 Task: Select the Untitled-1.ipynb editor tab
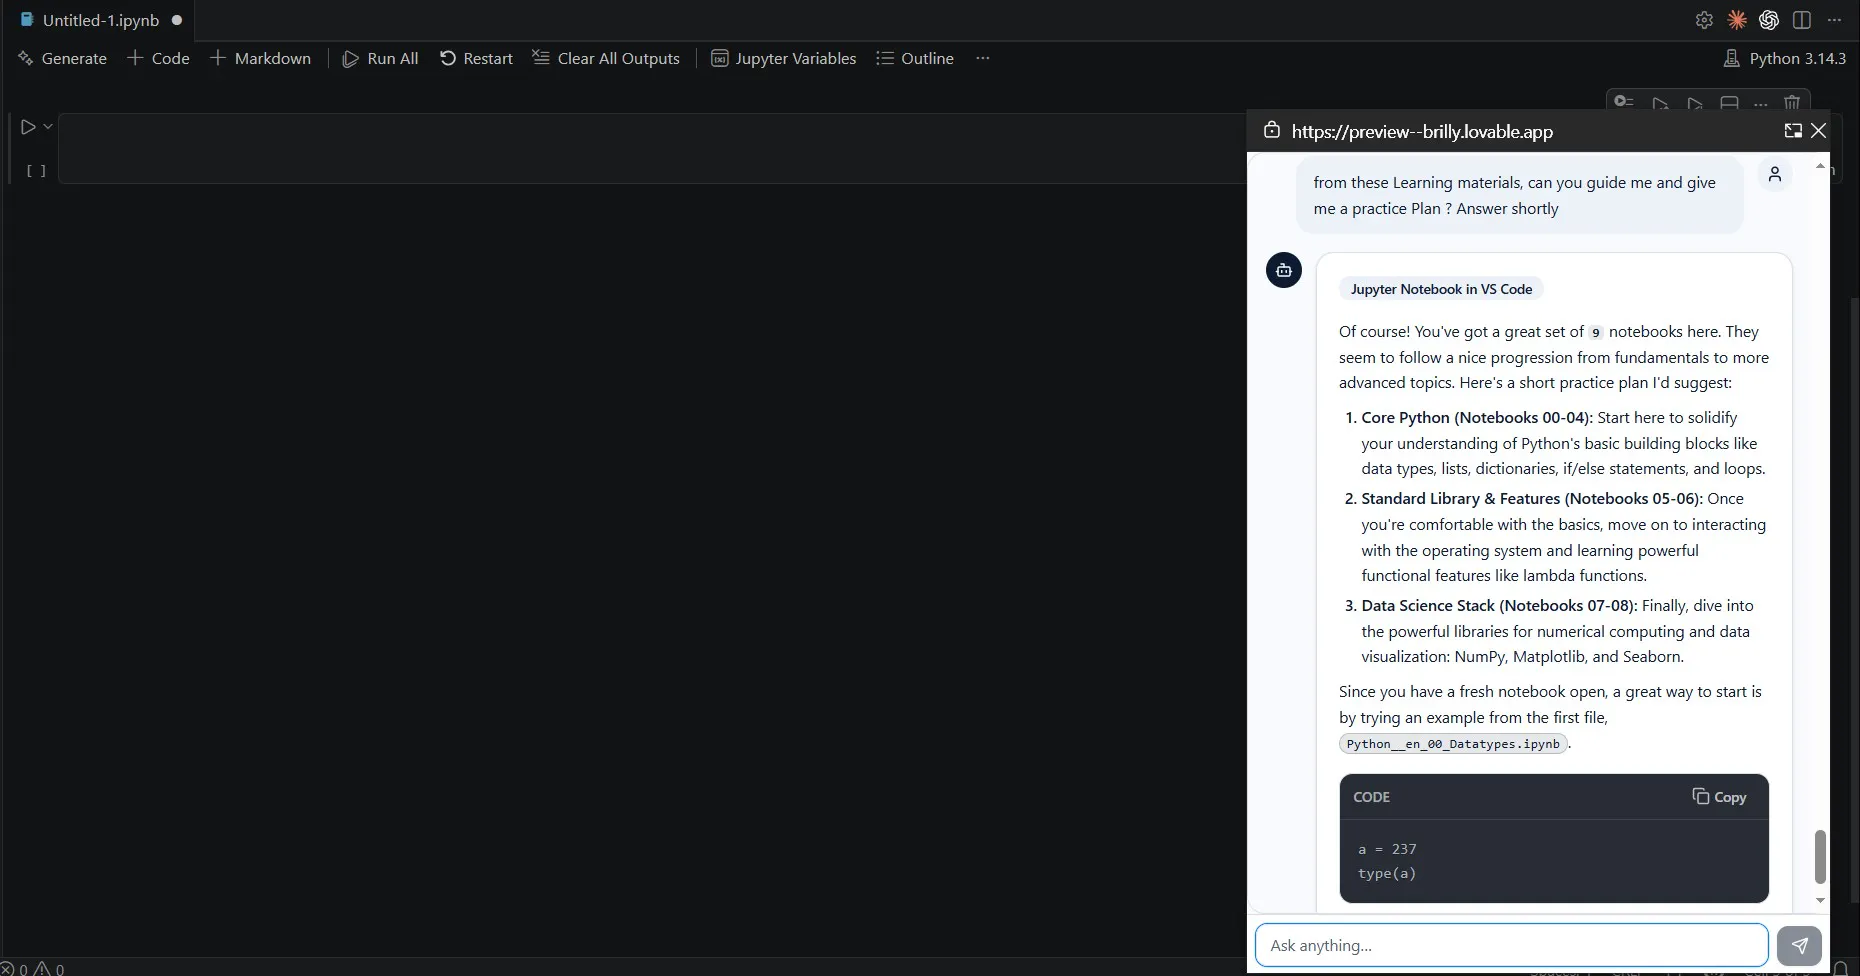tap(100, 20)
